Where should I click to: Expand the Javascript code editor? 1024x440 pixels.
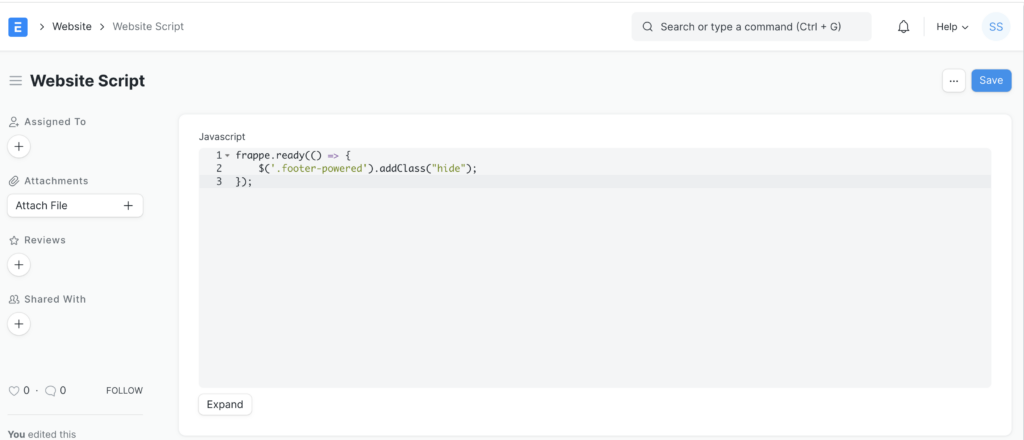[225, 405]
